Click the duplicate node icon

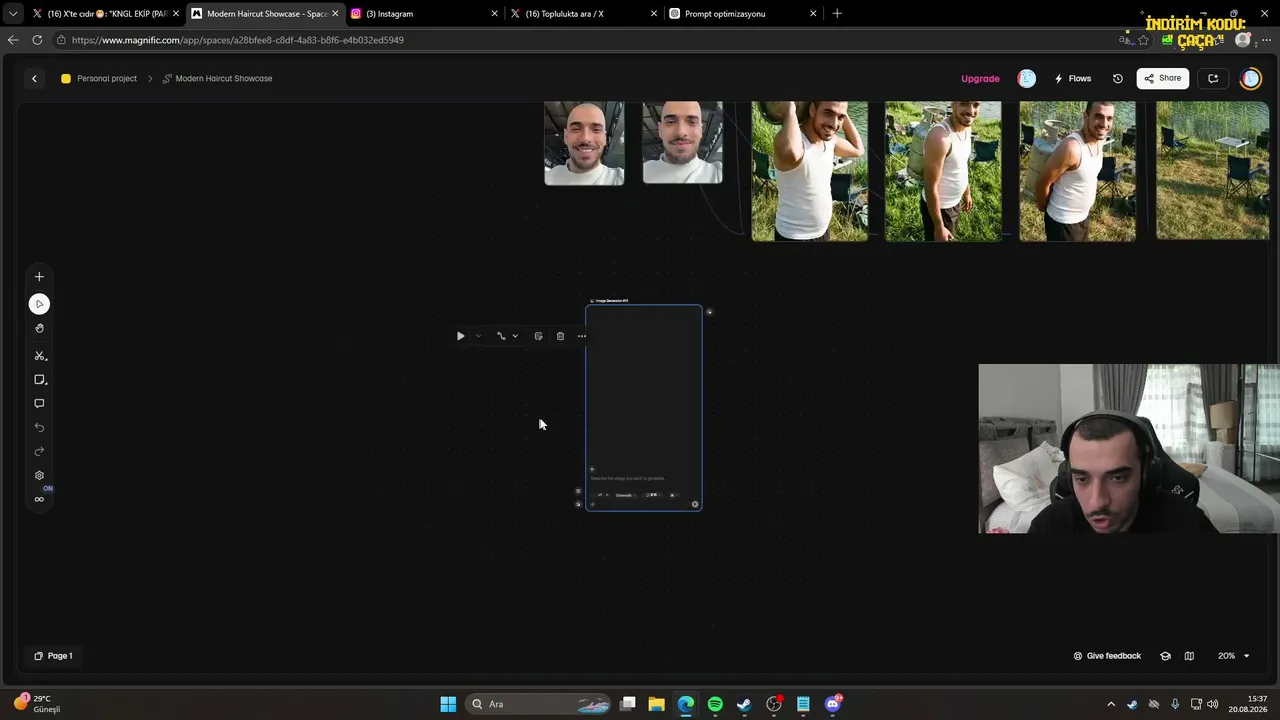[x=538, y=336]
